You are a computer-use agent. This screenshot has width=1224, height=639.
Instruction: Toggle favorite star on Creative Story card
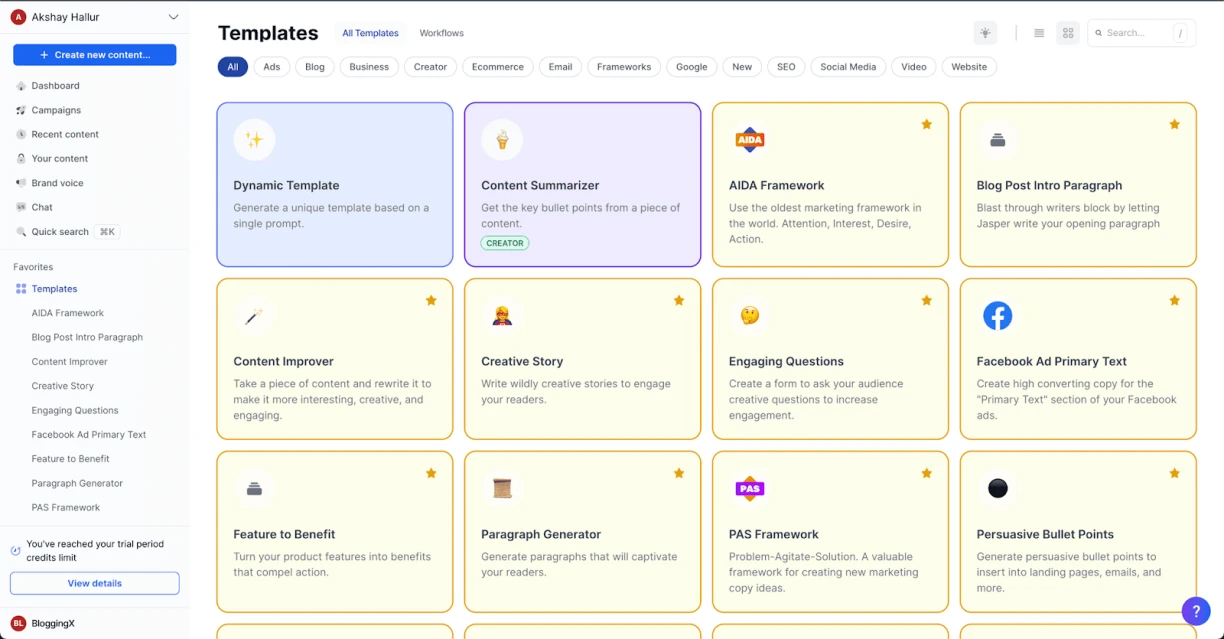[x=678, y=300]
